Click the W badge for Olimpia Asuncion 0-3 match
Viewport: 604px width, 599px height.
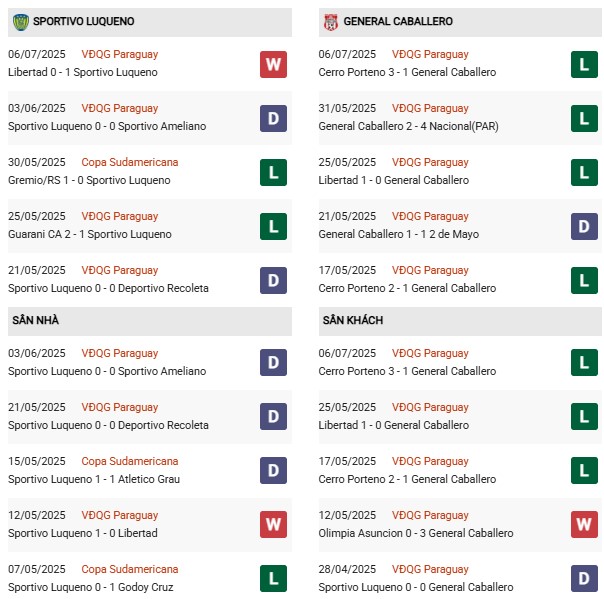click(x=584, y=525)
